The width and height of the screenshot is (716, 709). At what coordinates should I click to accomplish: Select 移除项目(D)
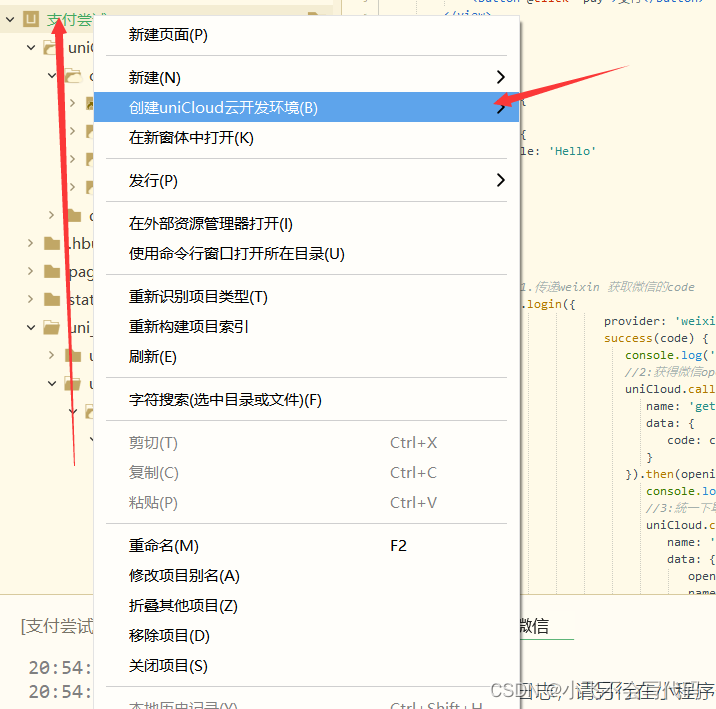click(306, 635)
